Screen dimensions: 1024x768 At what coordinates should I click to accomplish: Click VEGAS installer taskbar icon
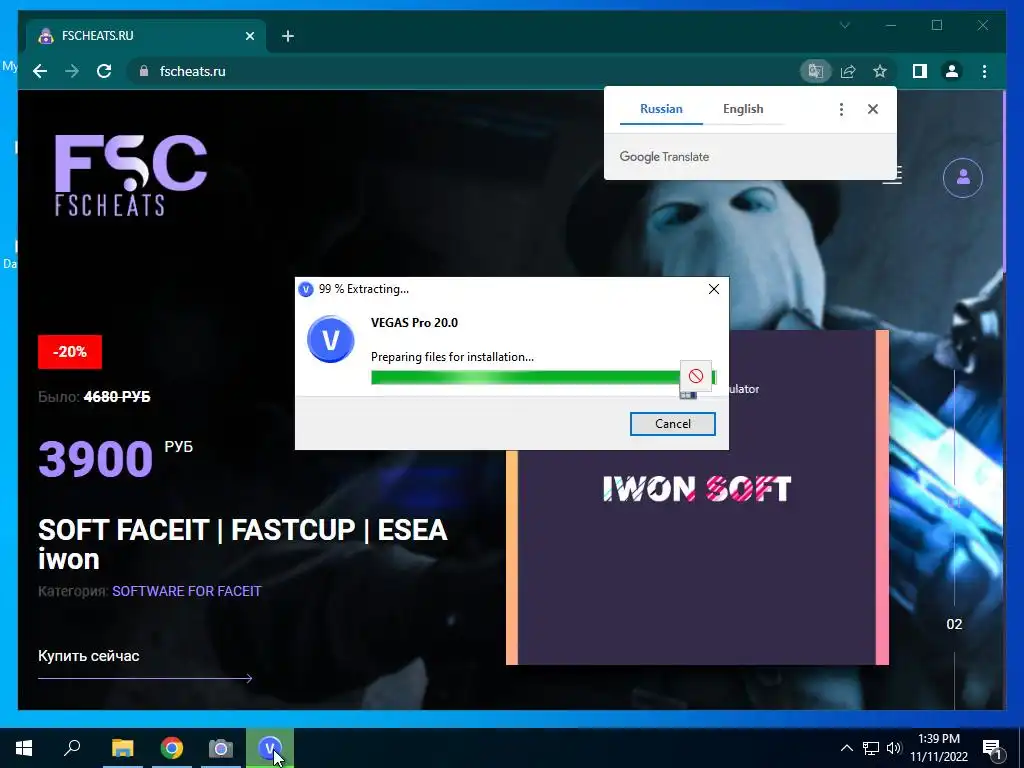coord(270,748)
